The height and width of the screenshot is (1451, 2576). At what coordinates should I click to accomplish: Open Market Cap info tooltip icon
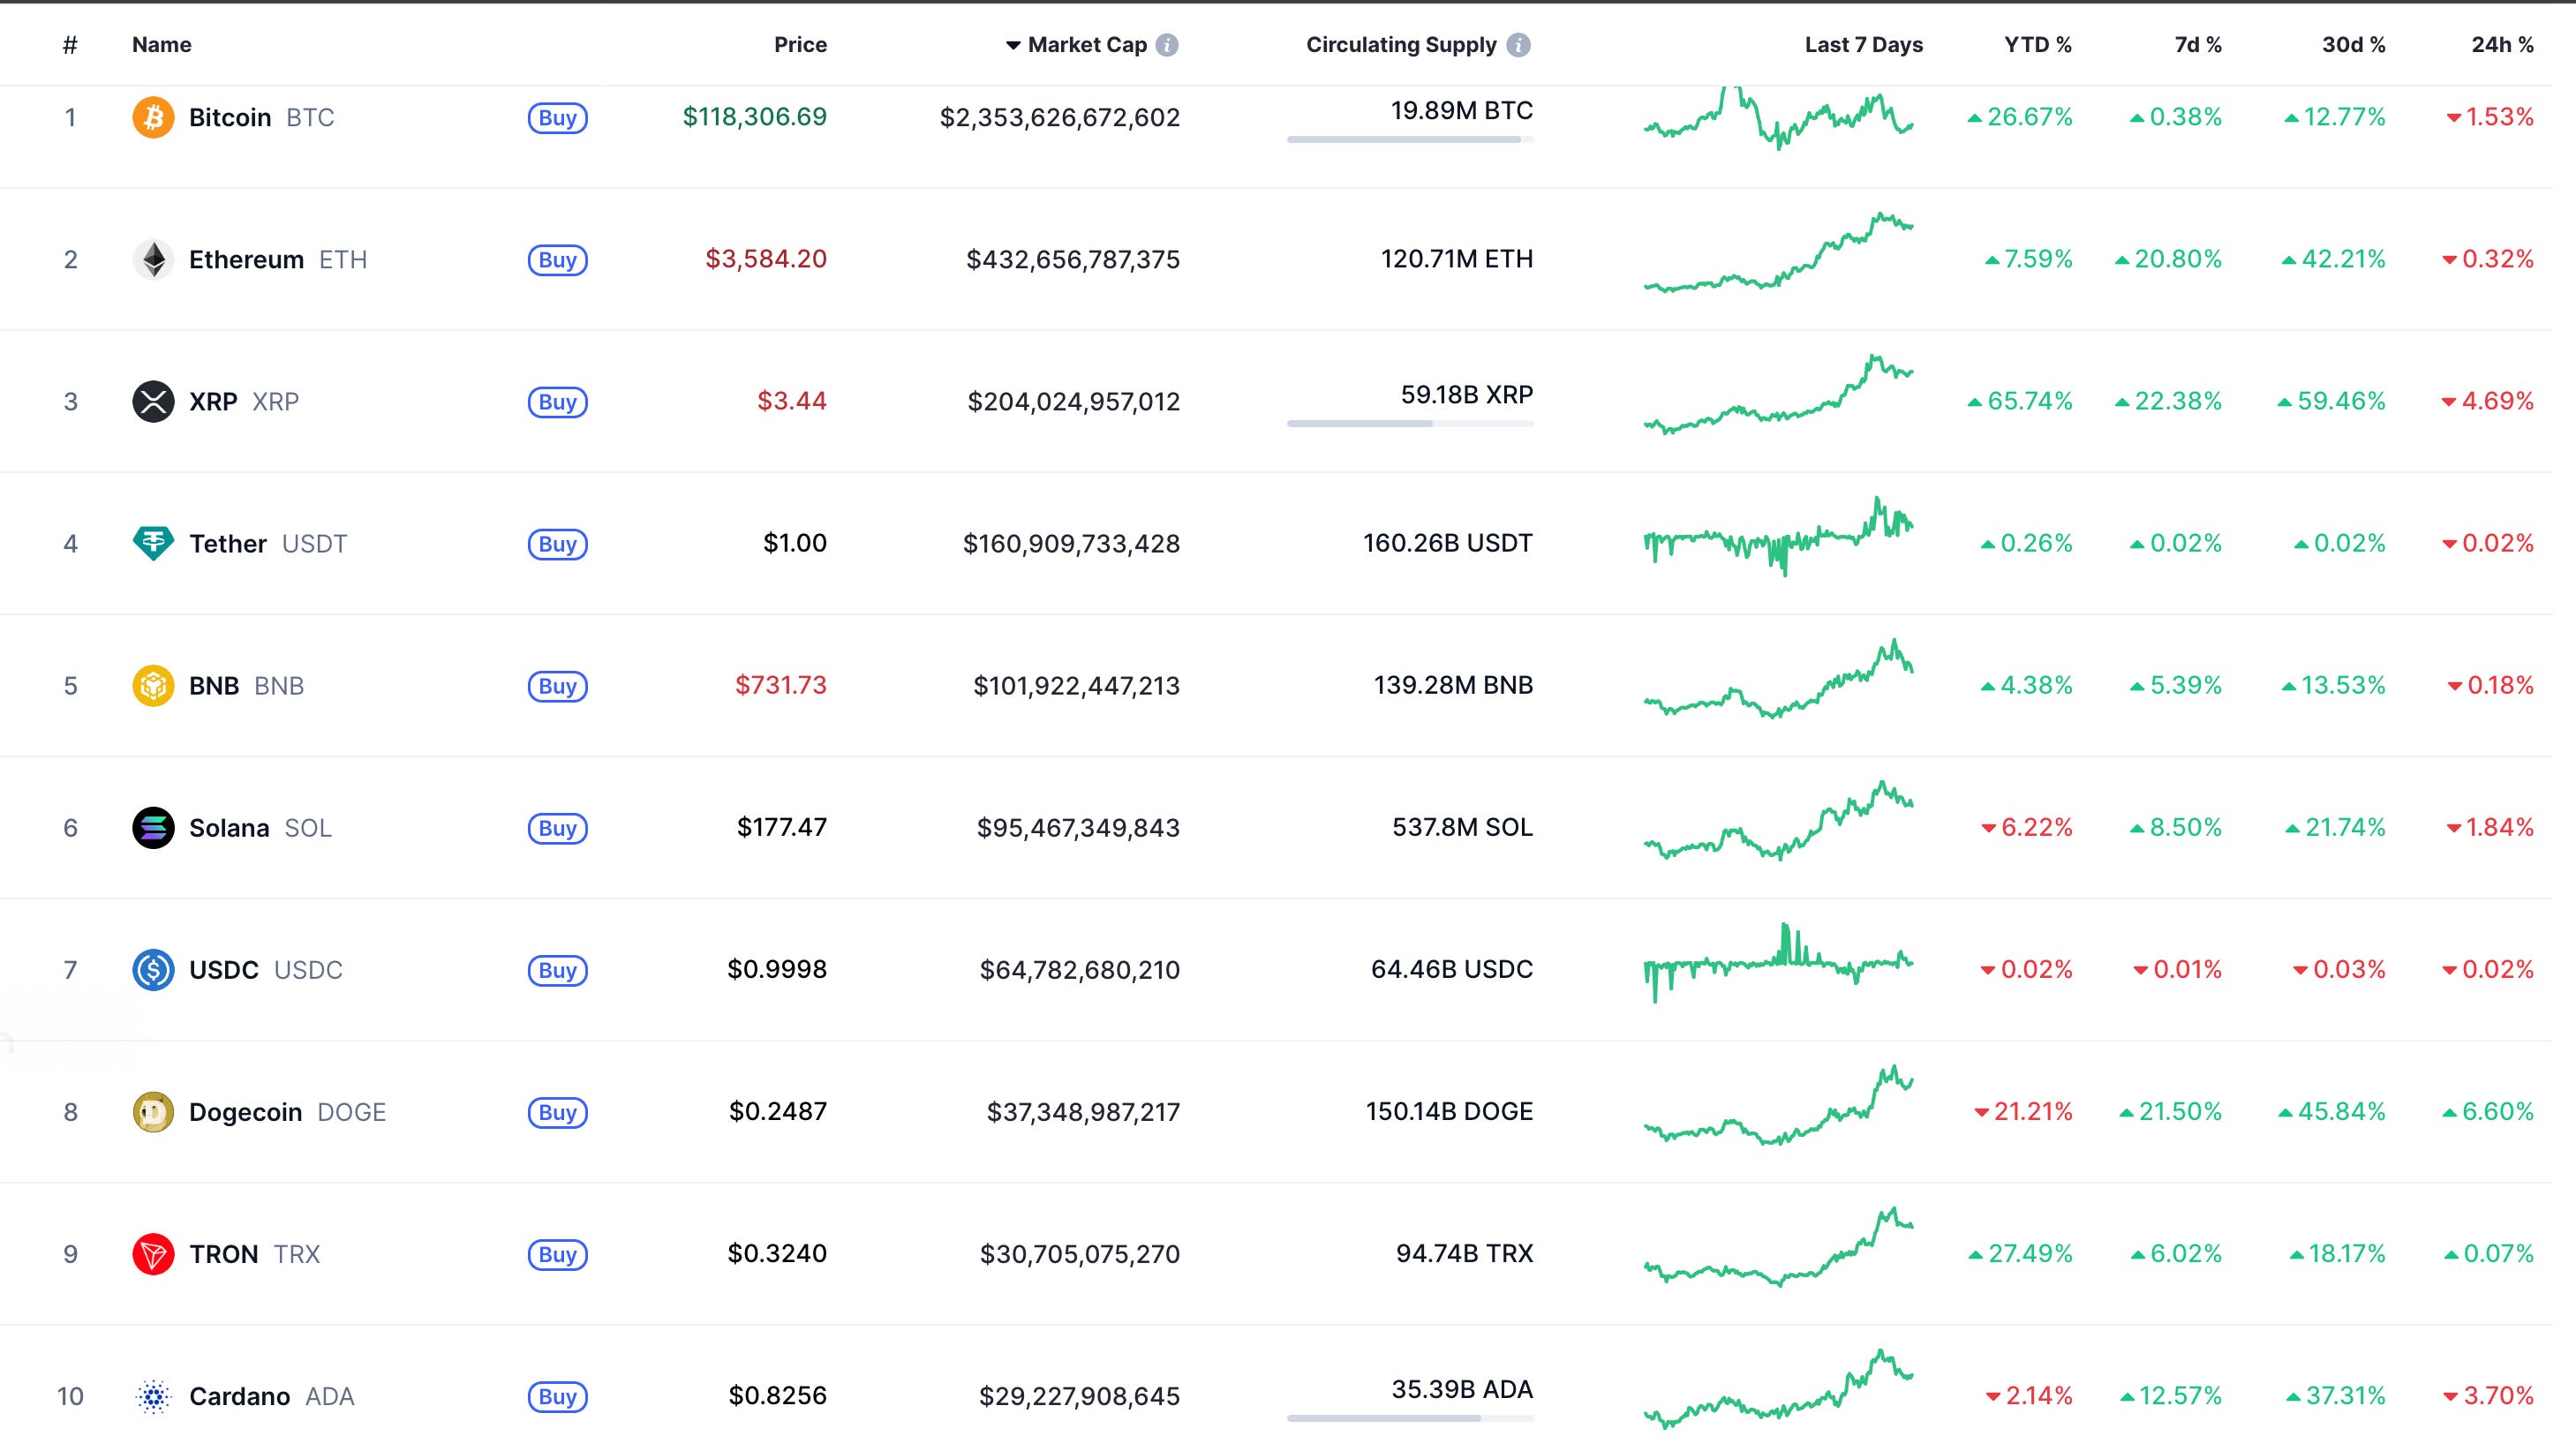(x=1167, y=45)
